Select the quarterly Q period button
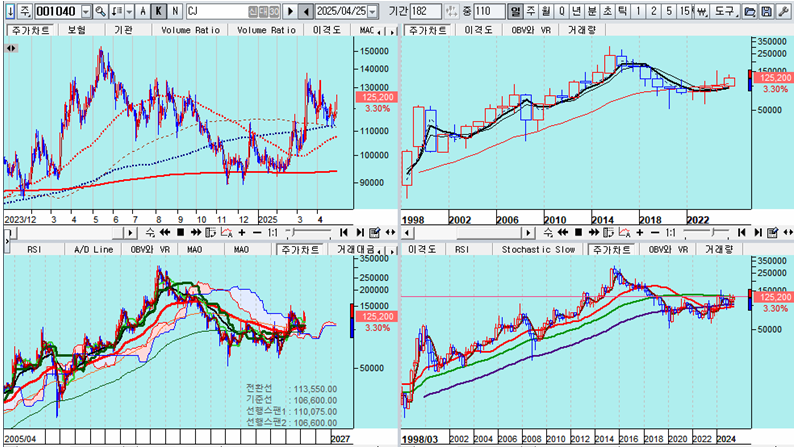 561,11
